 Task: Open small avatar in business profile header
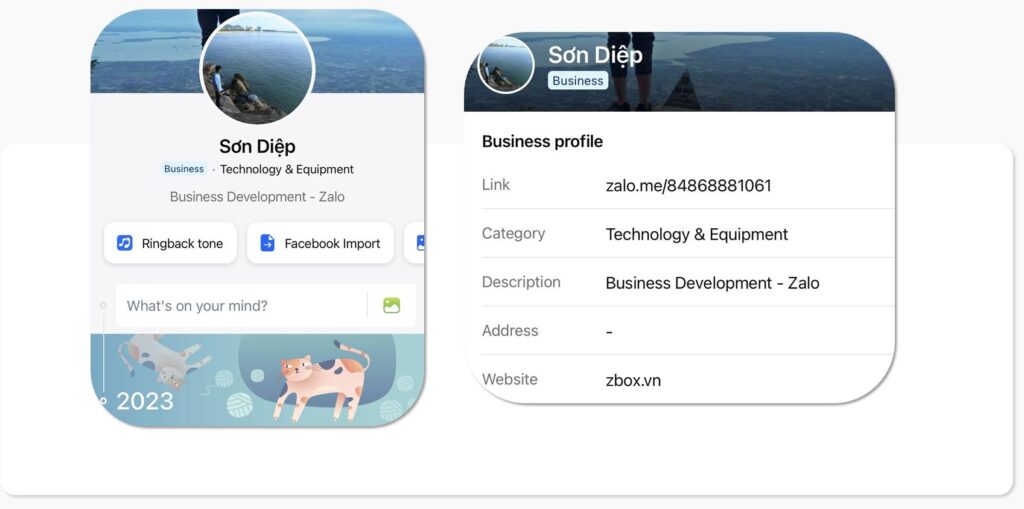click(505, 65)
